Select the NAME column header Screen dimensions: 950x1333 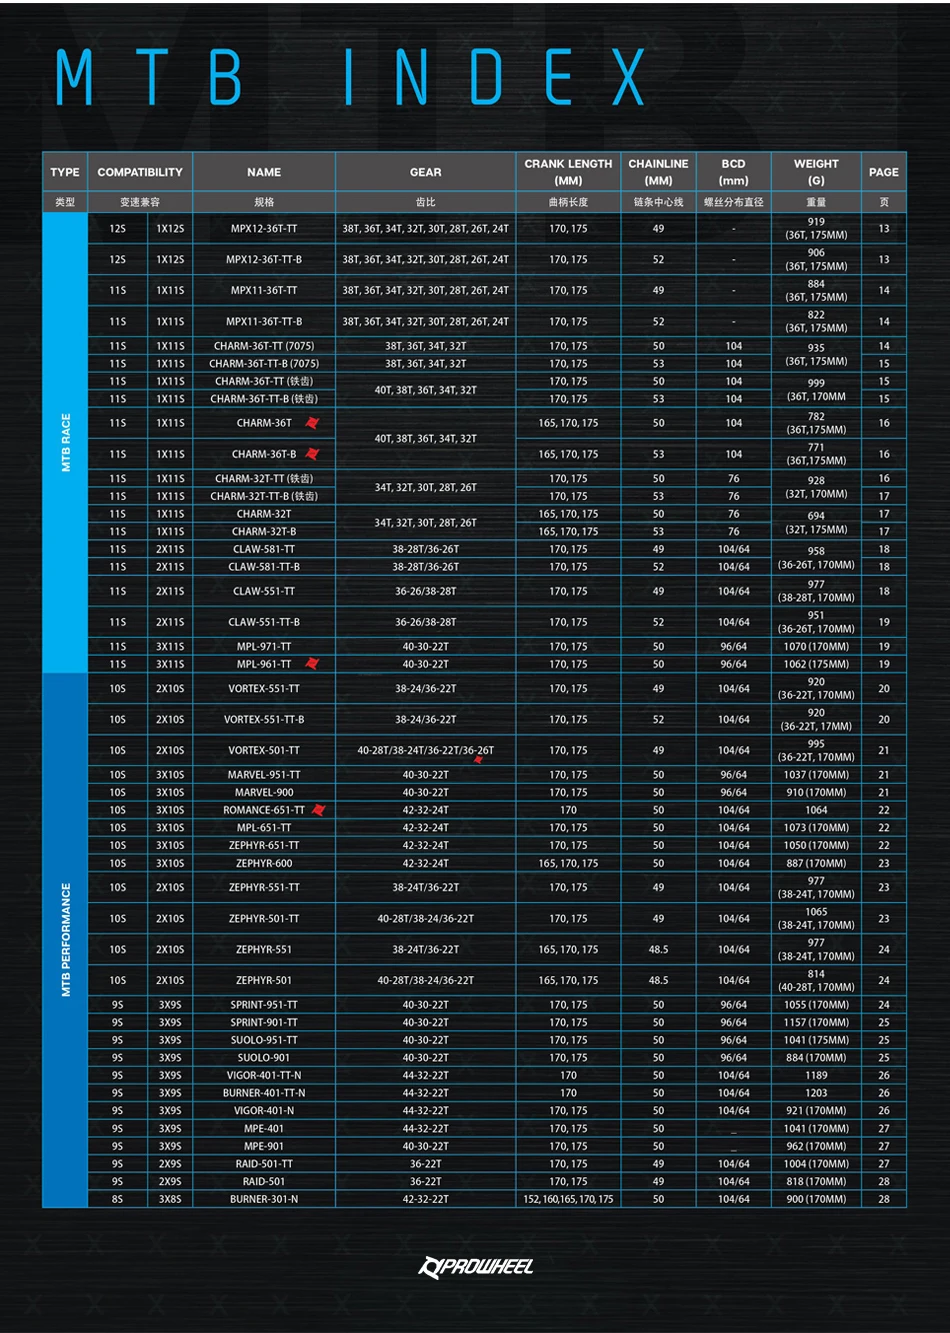264,172
